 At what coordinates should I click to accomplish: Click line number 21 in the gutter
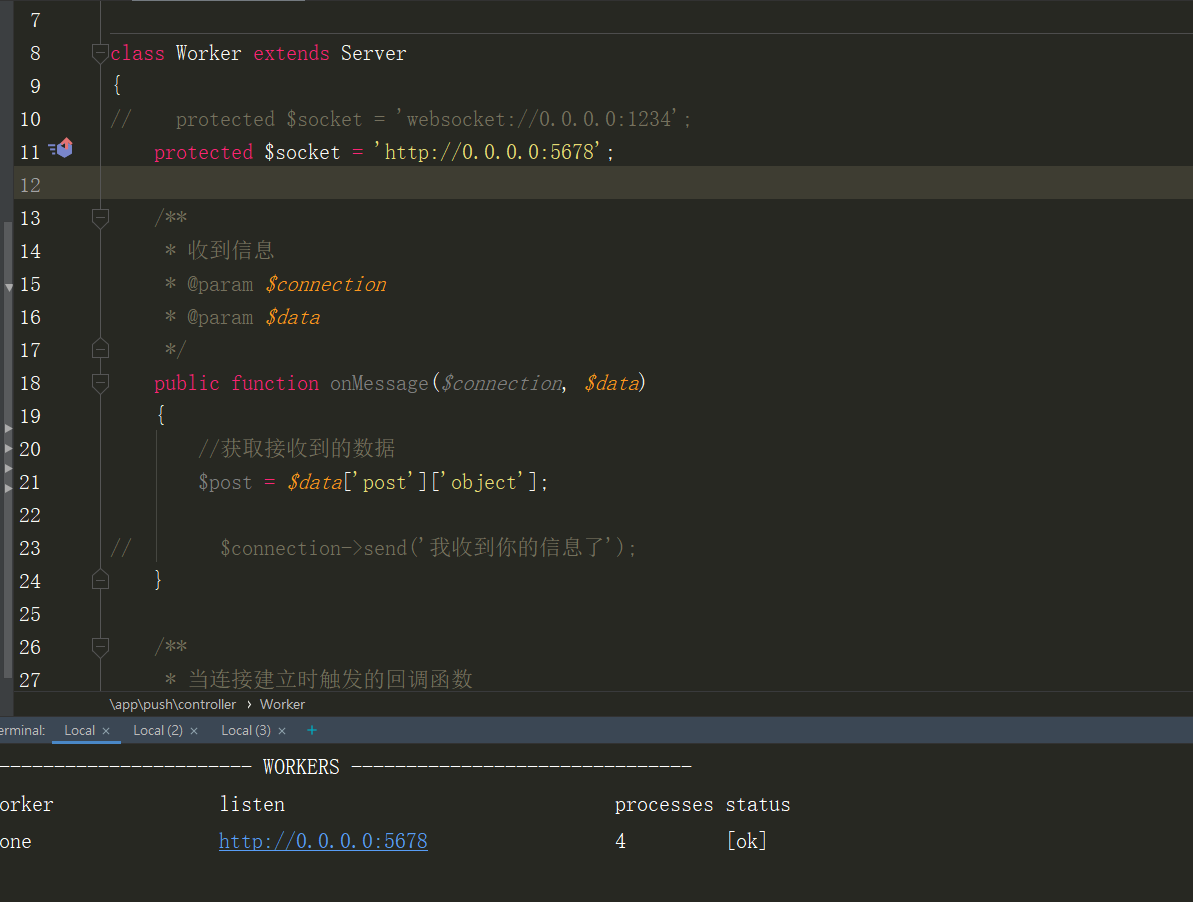click(30, 482)
